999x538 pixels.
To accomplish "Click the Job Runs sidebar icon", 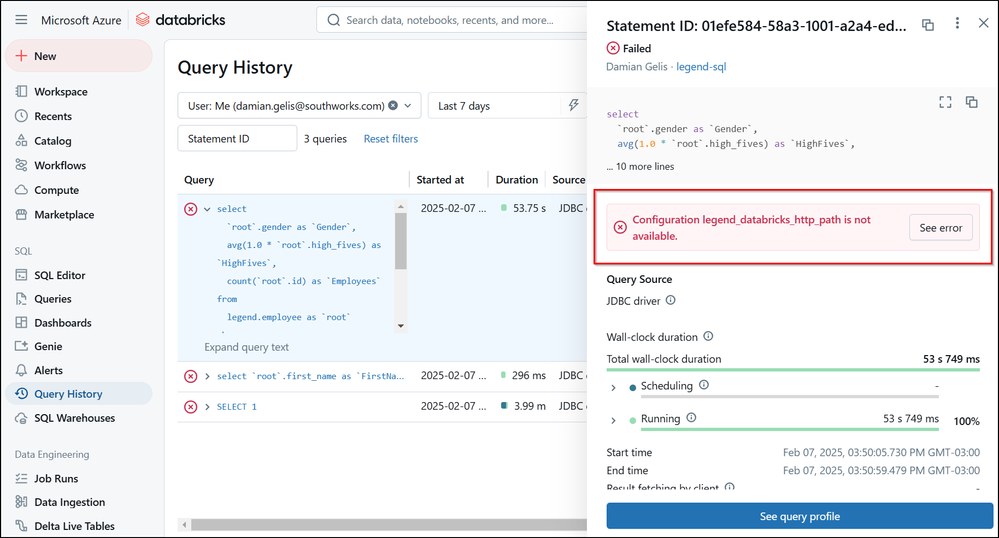I will [22, 478].
